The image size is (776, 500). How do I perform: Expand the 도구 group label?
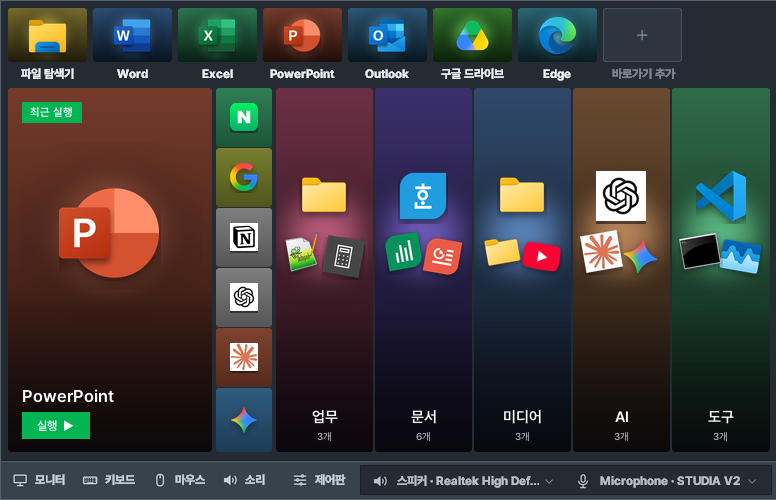point(721,417)
